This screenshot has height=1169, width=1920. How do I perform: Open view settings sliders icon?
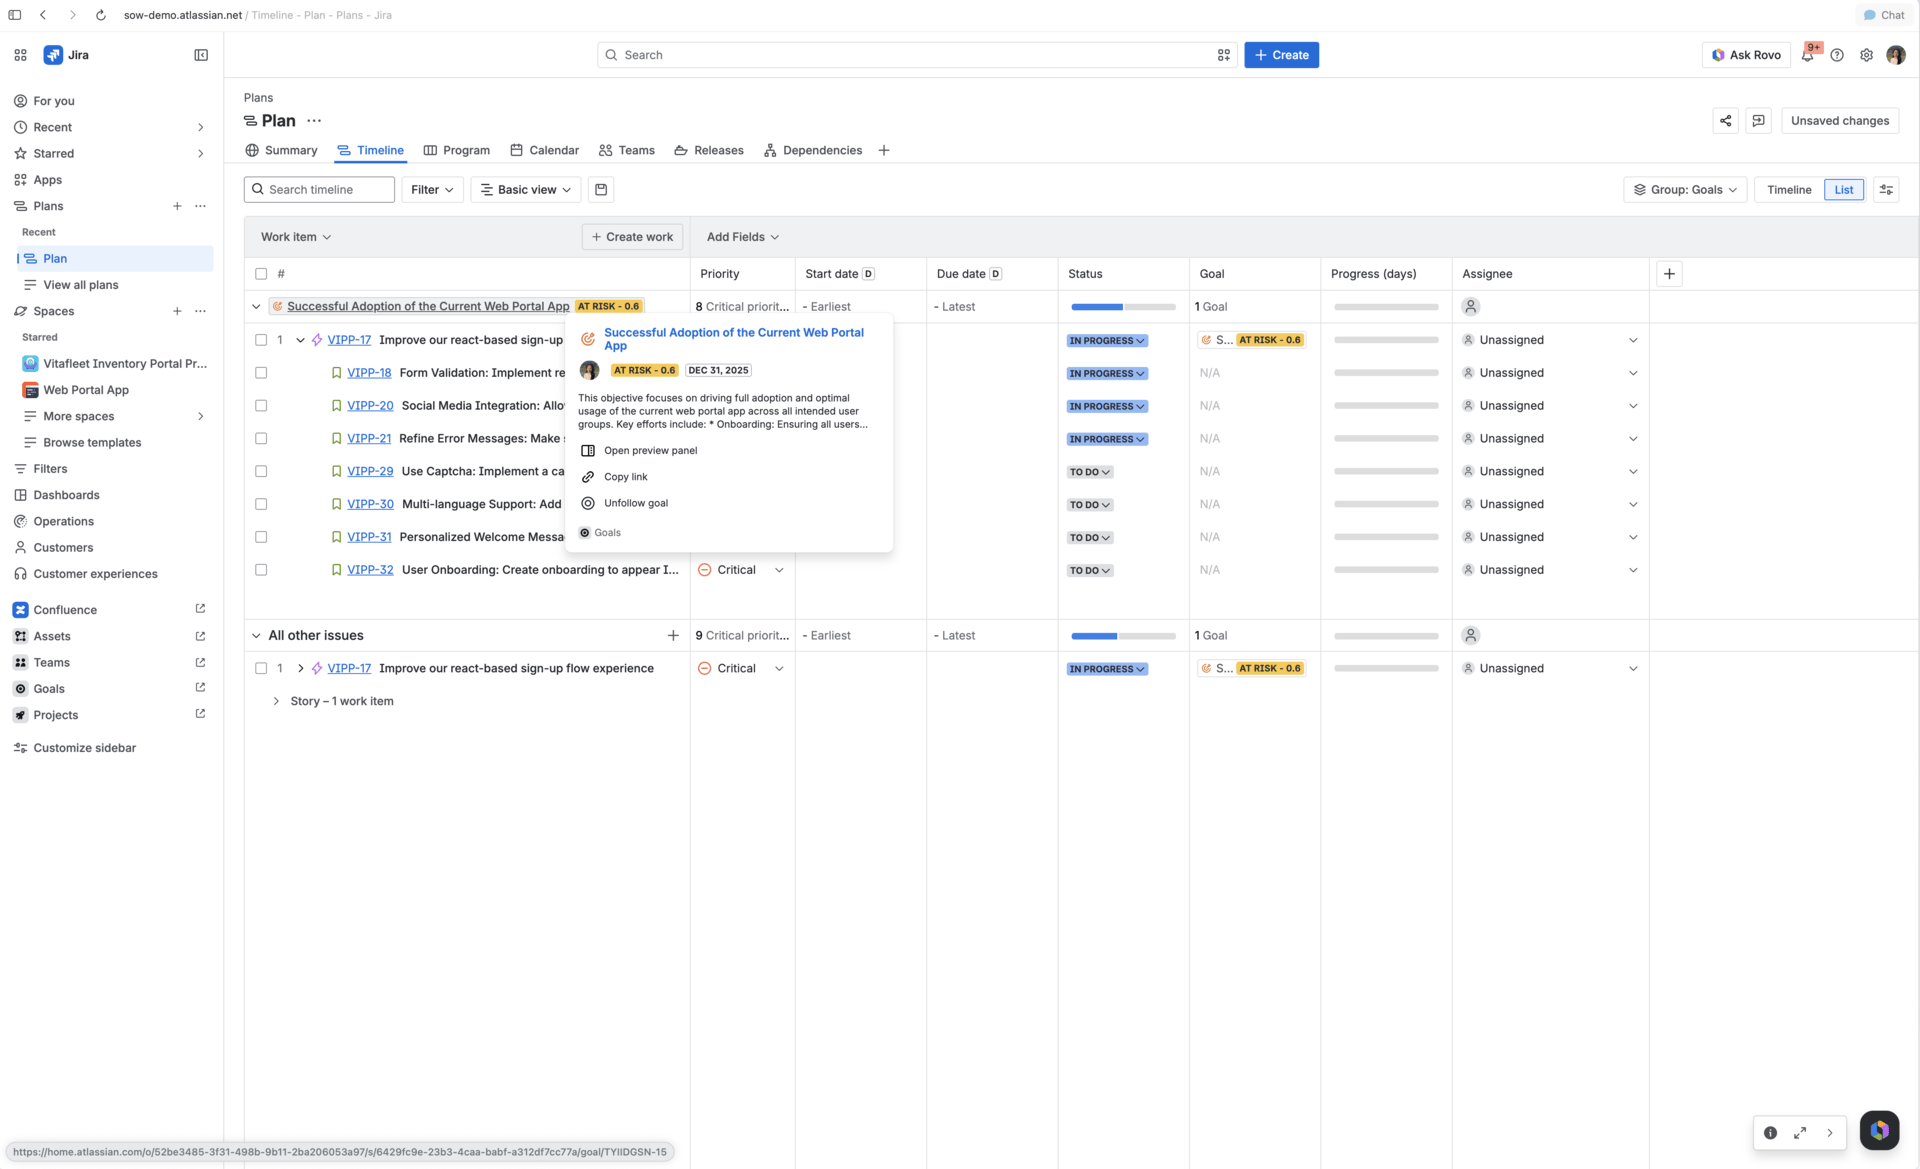(1886, 190)
